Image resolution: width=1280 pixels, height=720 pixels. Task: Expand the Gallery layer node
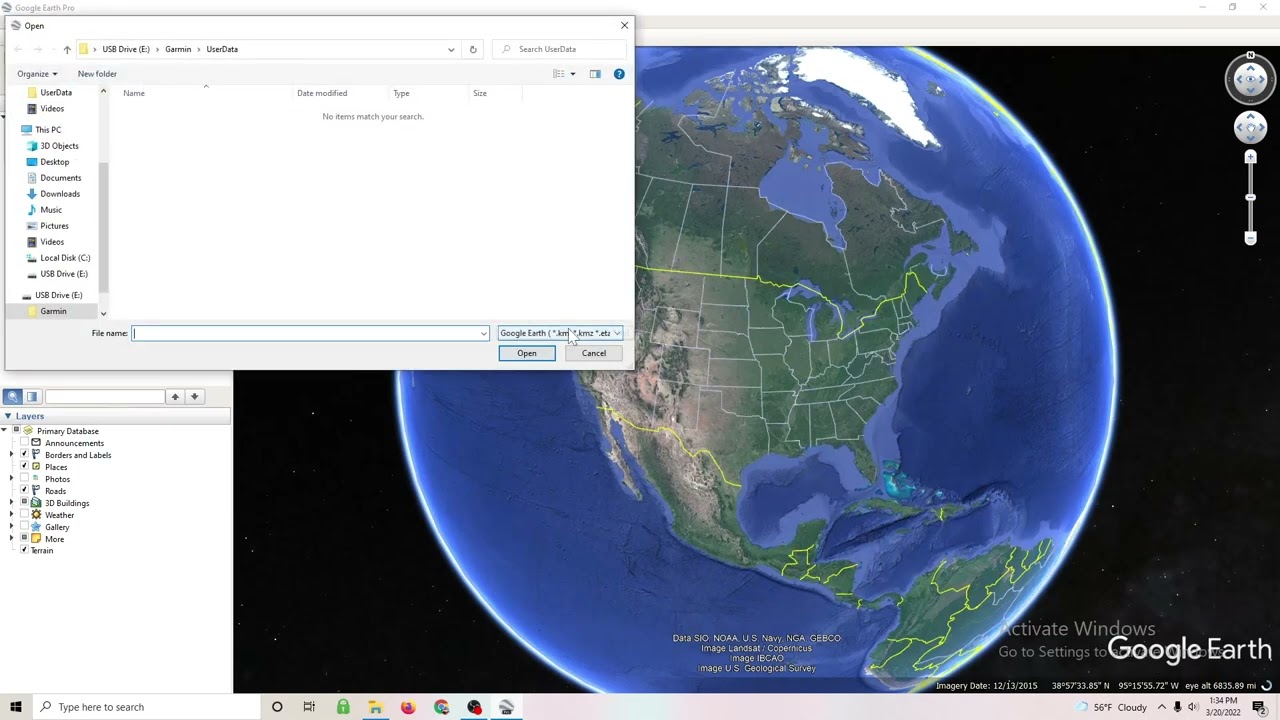pos(12,527)
